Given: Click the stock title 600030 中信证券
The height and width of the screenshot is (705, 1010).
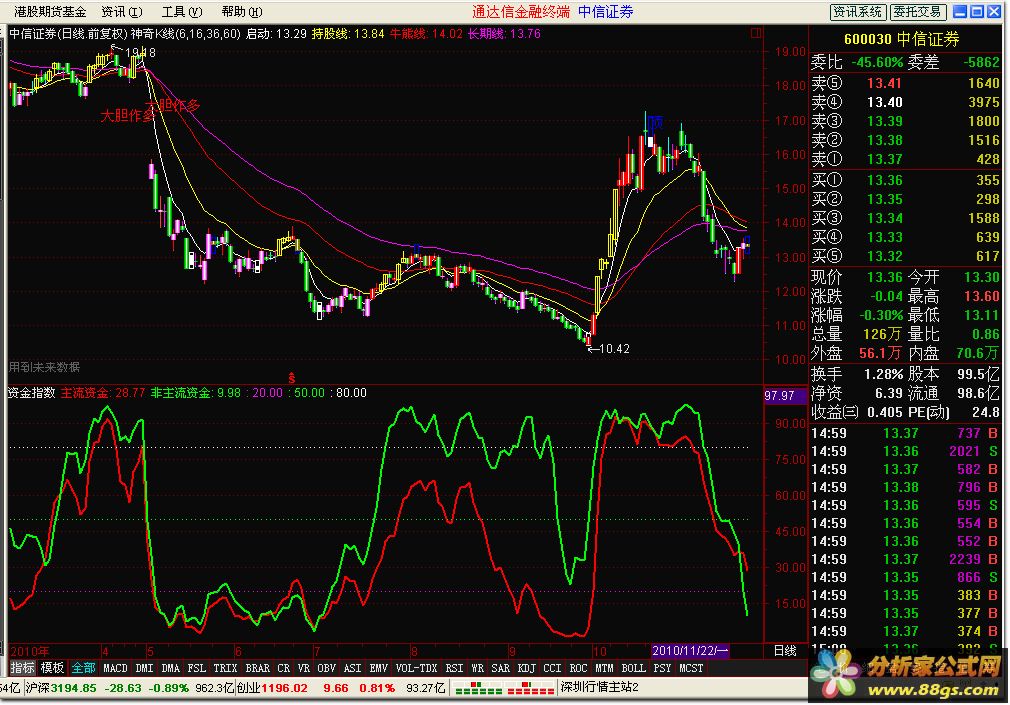Looking at the screenshot, I should [901, 39].
